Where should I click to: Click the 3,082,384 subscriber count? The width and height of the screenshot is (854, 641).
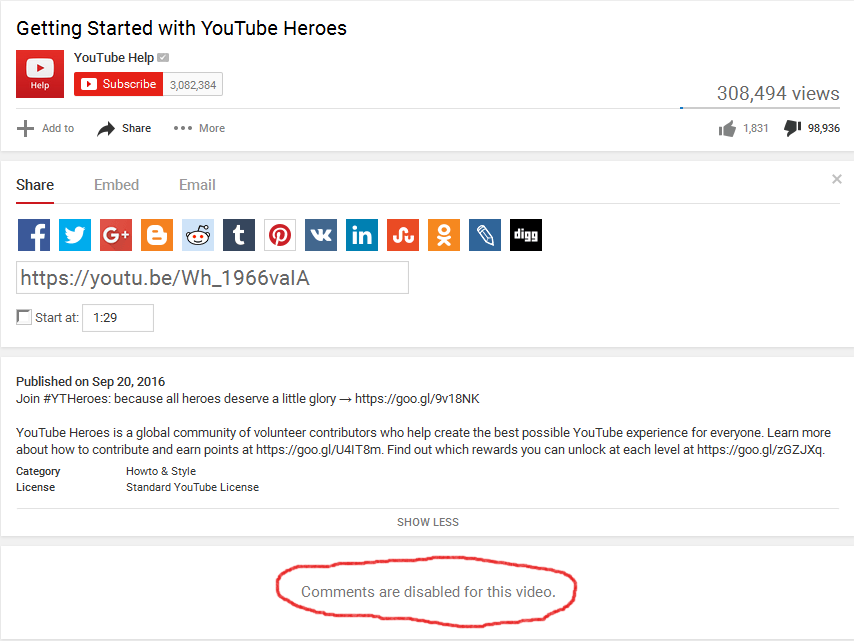pyautogui.click(x=193, y=85)
